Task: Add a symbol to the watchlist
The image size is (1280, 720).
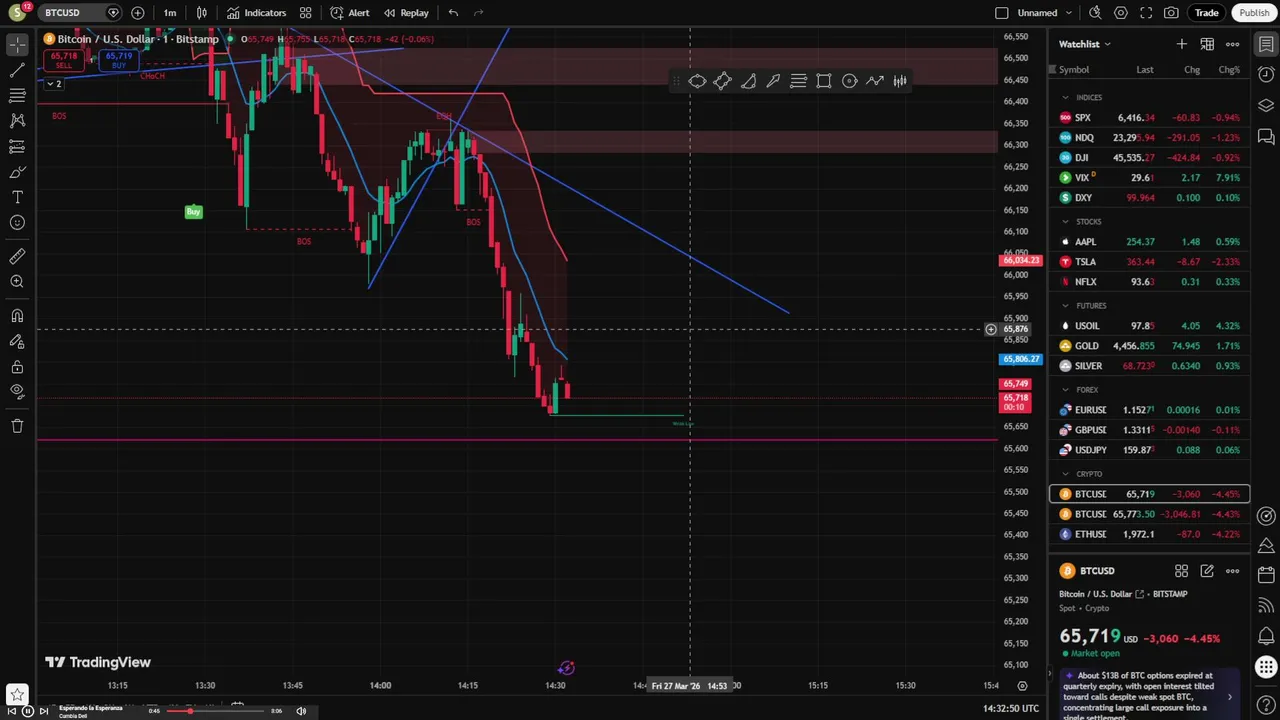Action: tap(1182, 44)
